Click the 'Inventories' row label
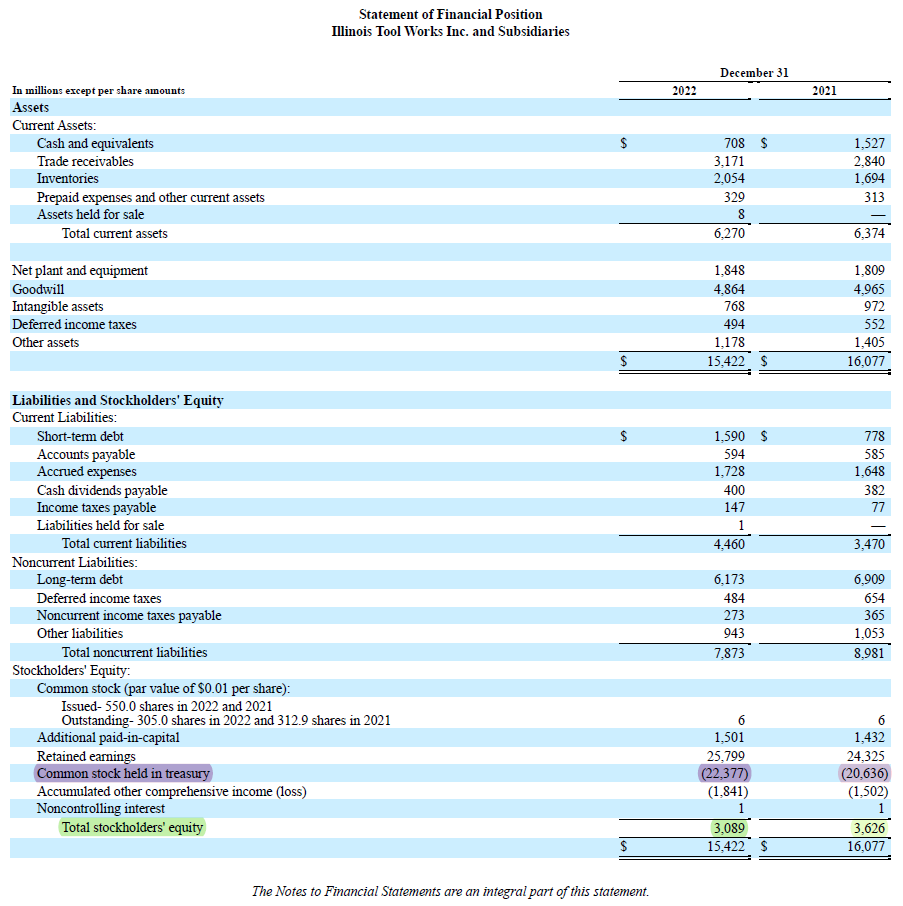 68,179
